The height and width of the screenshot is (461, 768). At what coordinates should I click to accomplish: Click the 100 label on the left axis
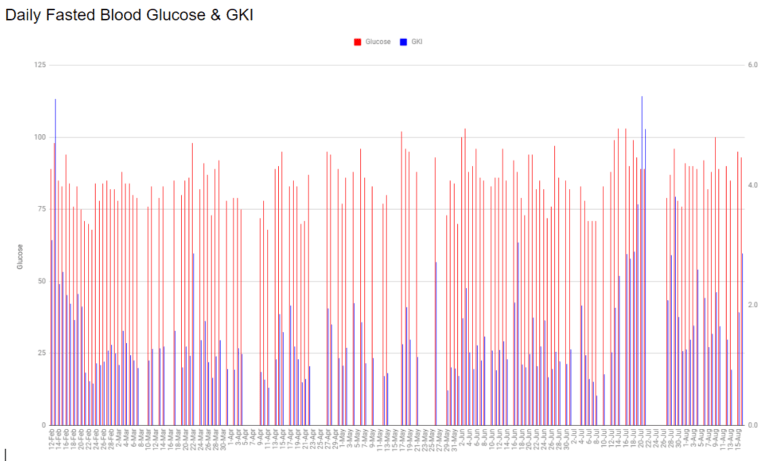40,137
